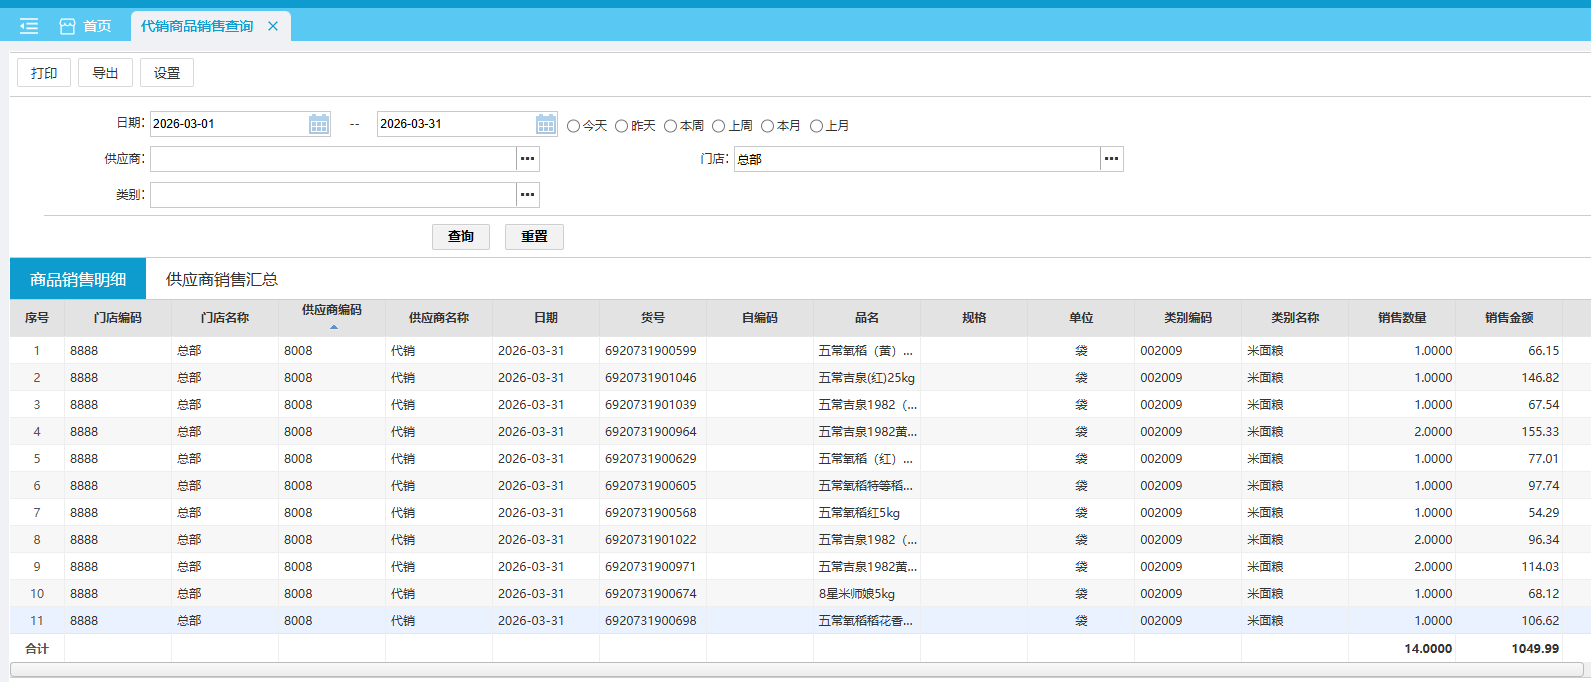Image resolution: width=1591 pixels, height=682 pixels.
Task: Open end date calendar picker
Action: [546, 124]
